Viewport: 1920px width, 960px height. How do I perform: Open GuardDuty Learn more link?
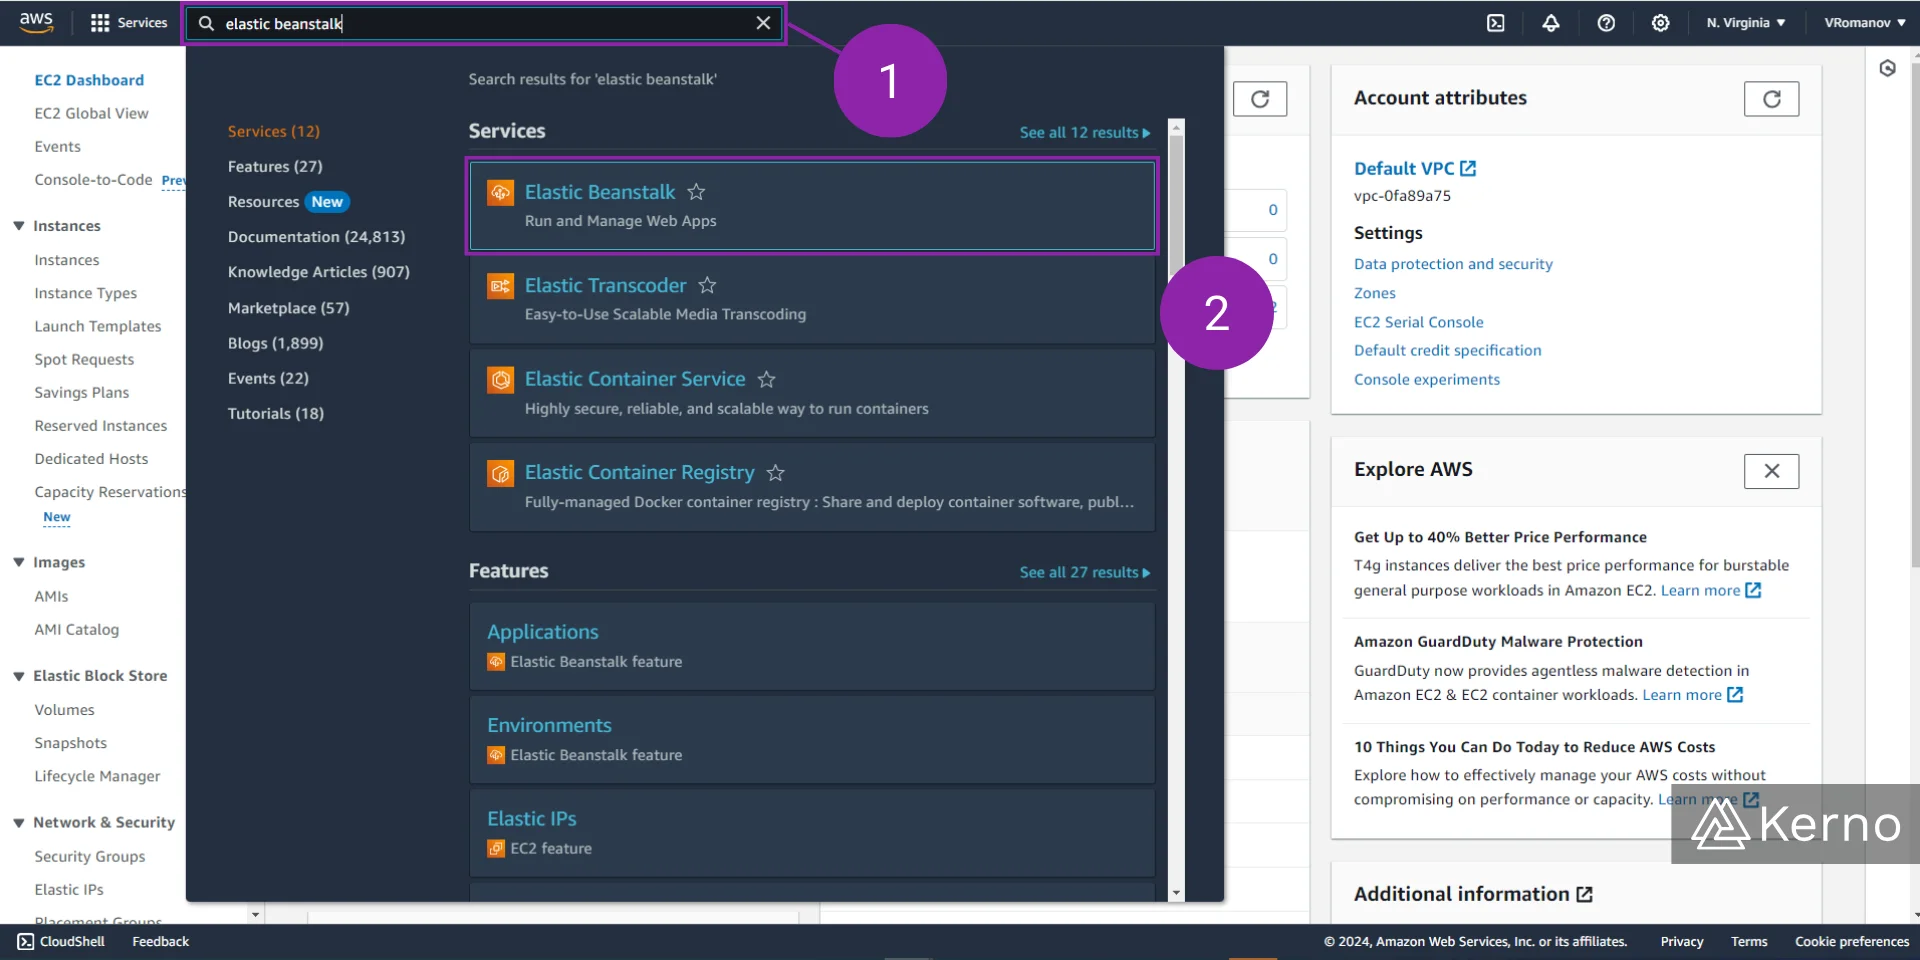pyautogui.click(x=1692, y=695)
